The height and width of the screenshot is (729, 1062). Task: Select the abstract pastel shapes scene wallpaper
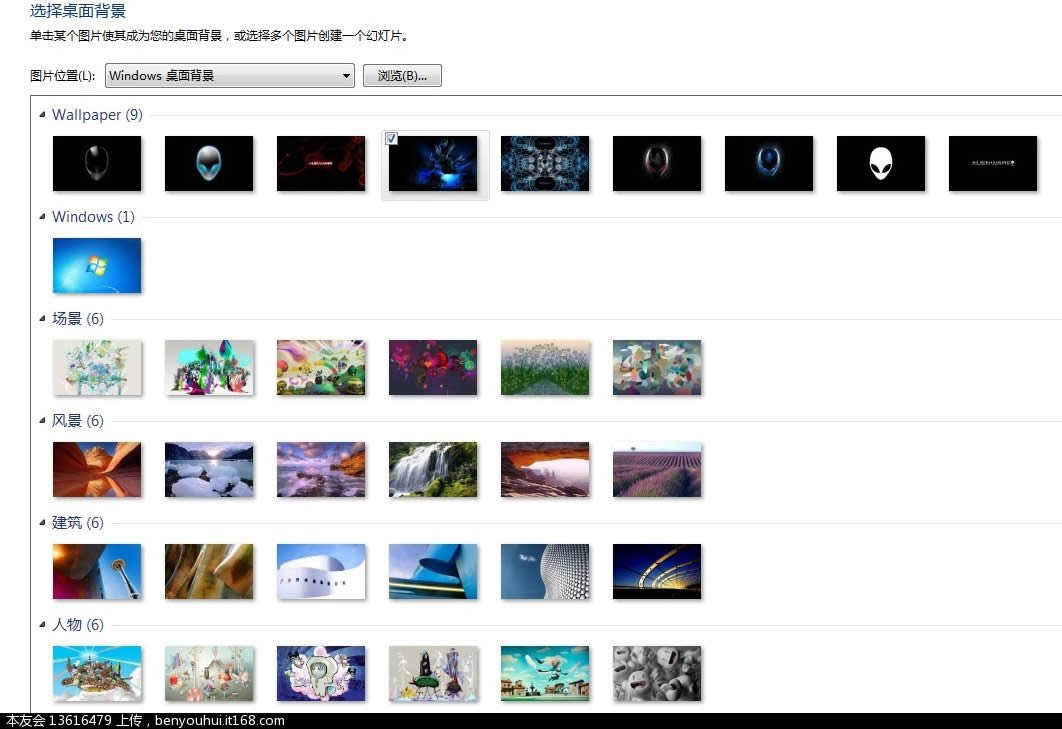pos(657,367)
